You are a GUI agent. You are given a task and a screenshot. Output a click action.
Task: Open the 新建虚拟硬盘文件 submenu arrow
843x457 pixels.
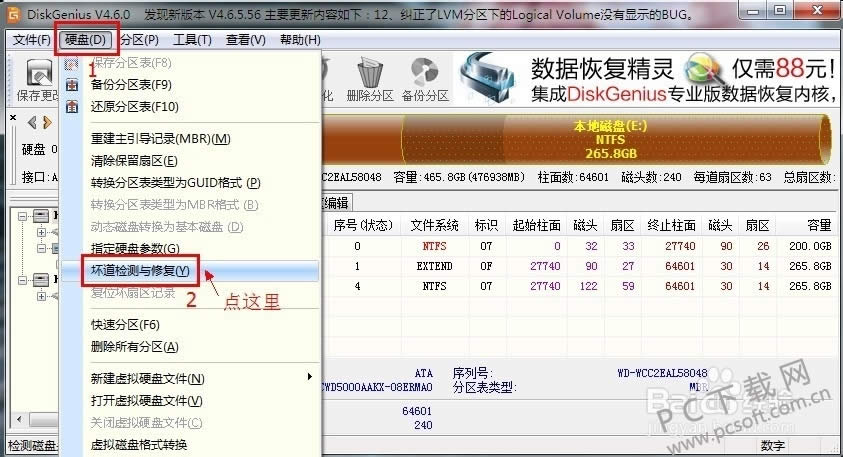coord(310,376)
